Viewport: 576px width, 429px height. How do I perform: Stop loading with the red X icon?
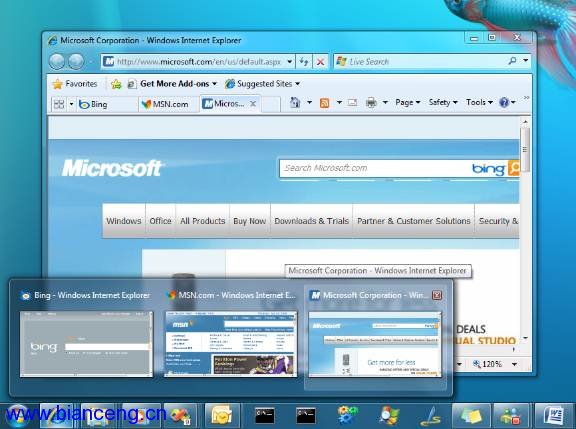point(320,62)
